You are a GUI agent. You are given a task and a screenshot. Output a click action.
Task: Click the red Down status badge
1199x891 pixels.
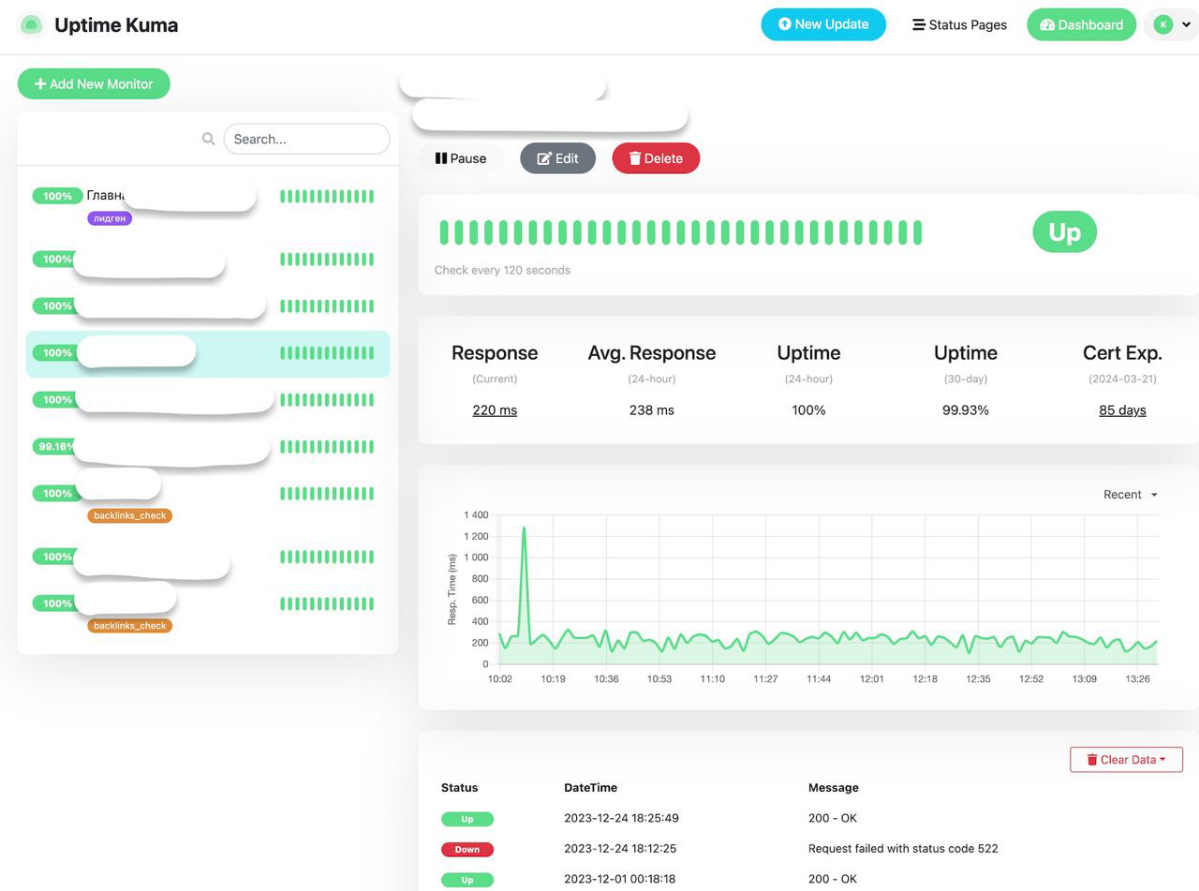[467, 849]
